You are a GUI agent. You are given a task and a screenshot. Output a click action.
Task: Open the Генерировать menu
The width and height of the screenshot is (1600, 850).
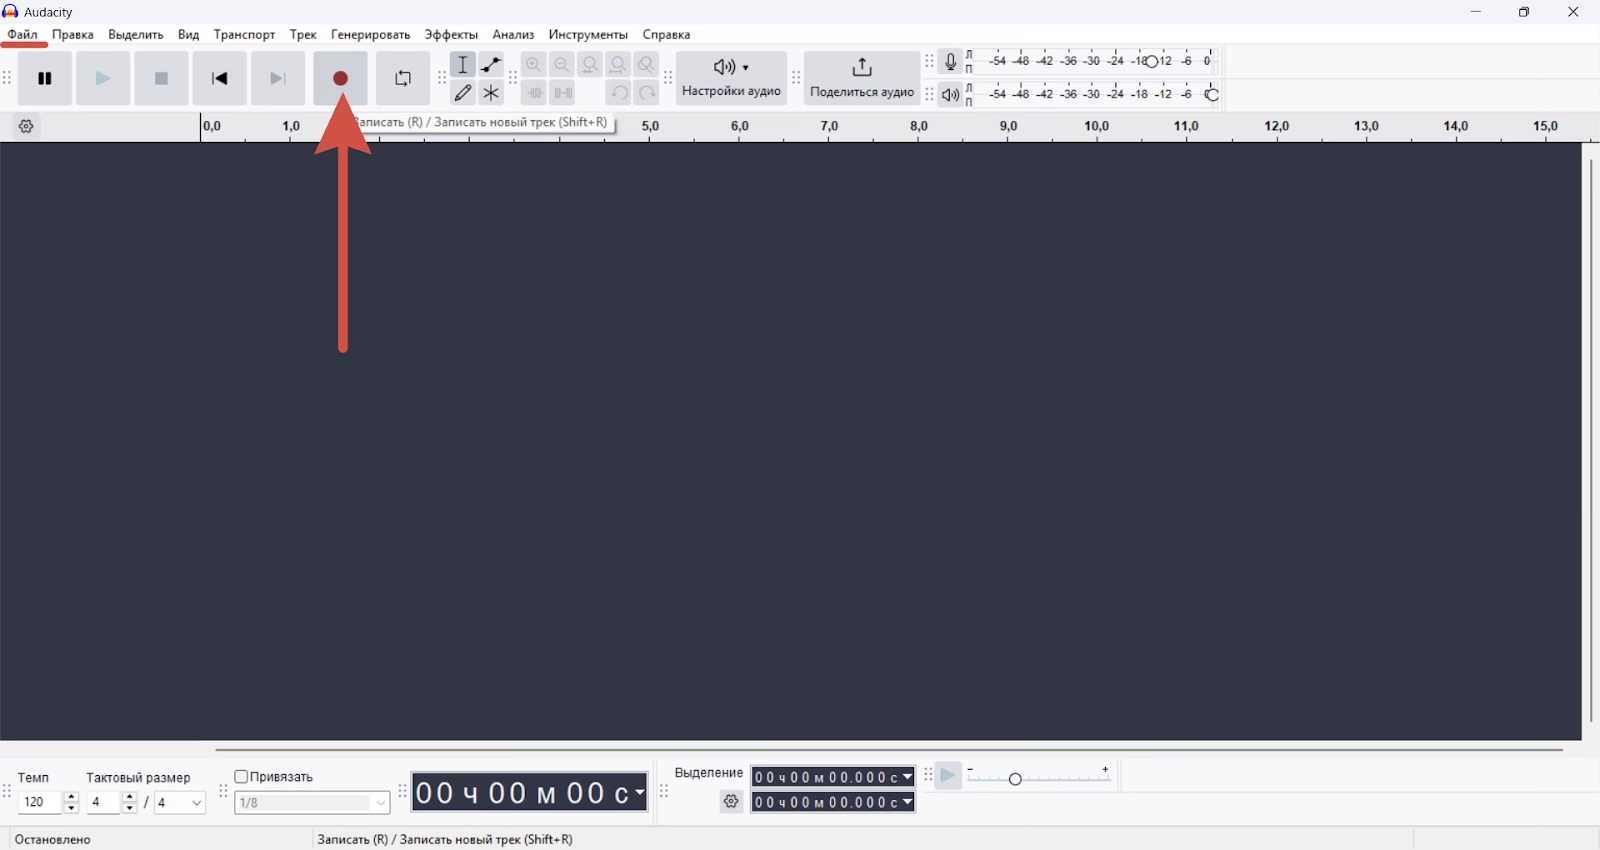(x=371, y=35)
